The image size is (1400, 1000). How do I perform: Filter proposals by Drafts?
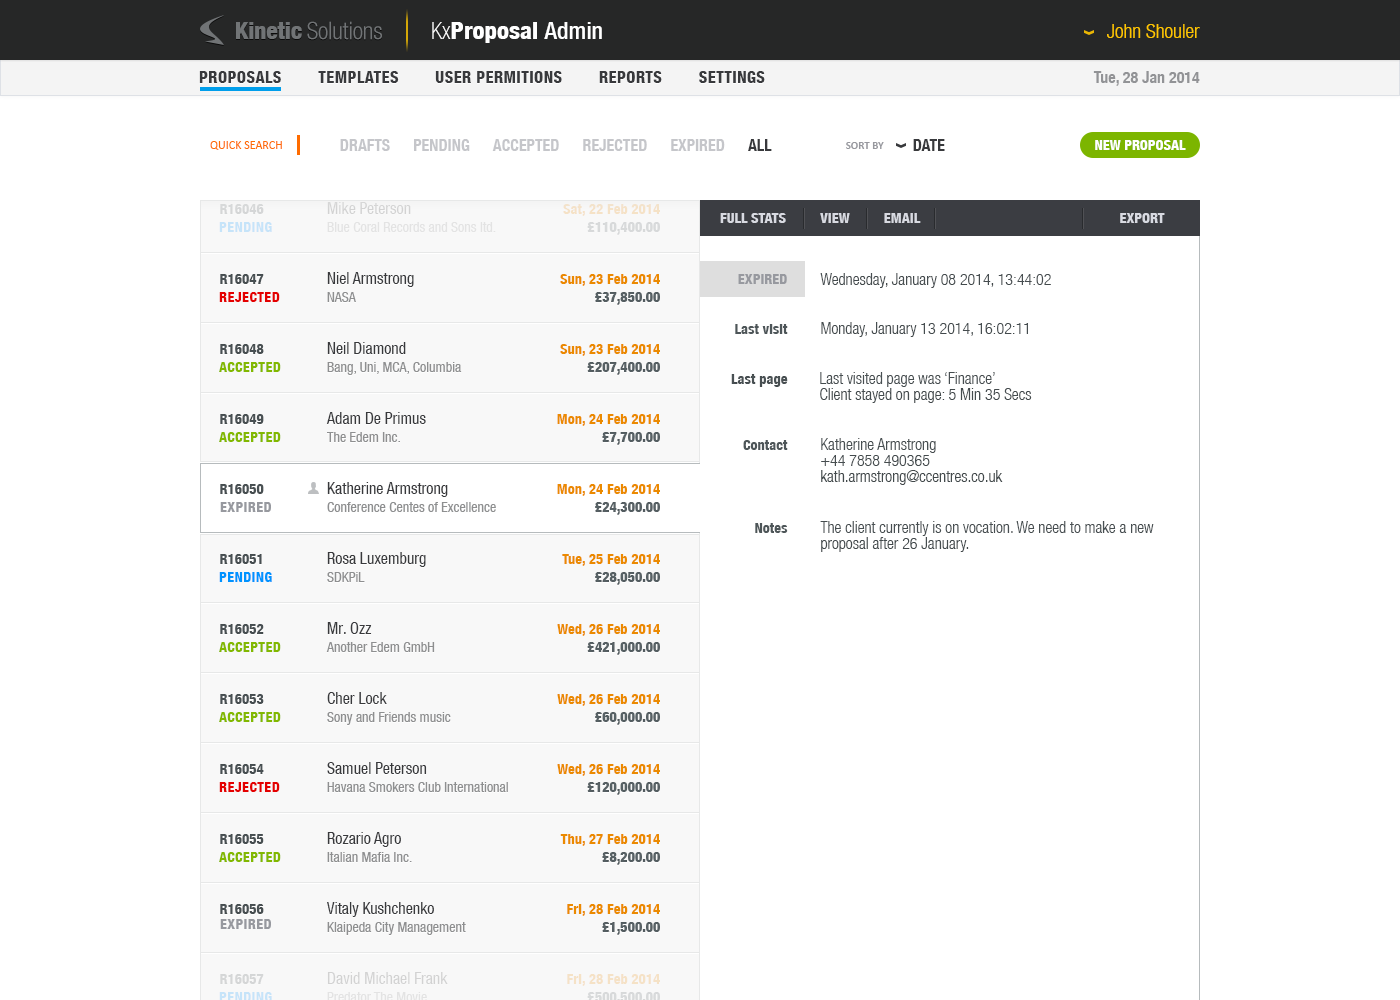tap(364, 145)
